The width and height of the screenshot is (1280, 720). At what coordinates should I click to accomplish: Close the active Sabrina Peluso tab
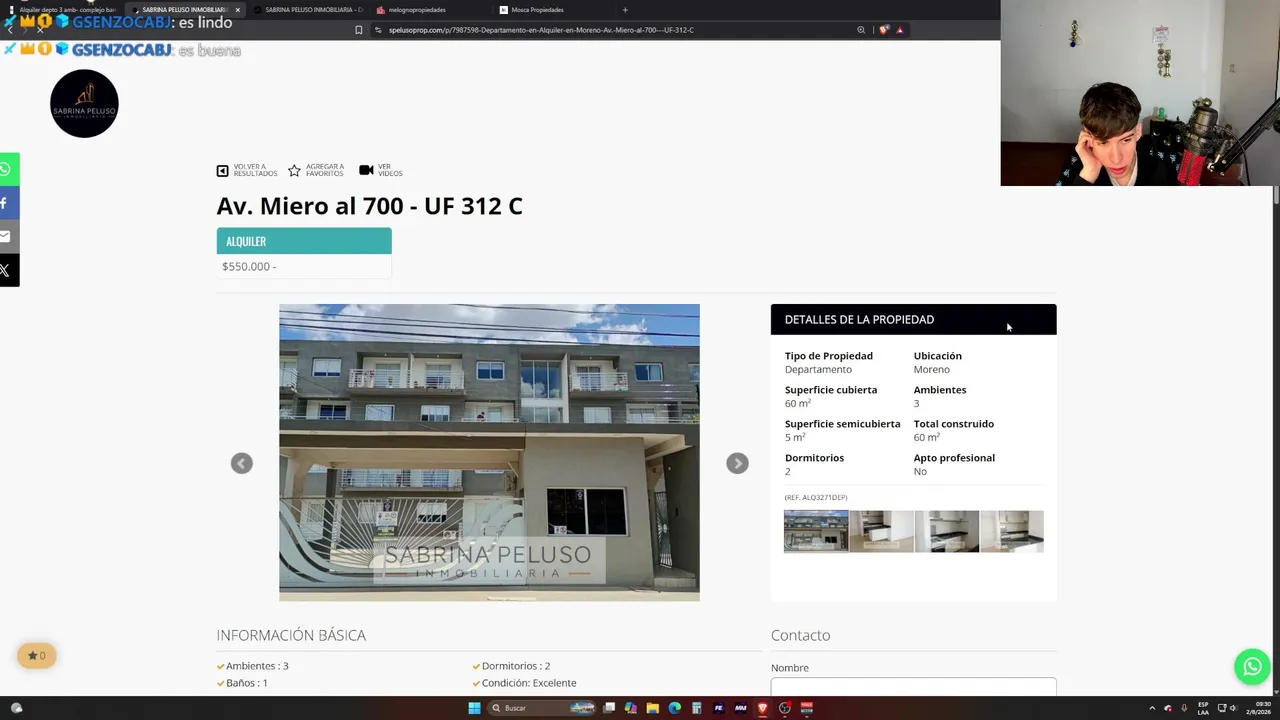click(237, 10)
